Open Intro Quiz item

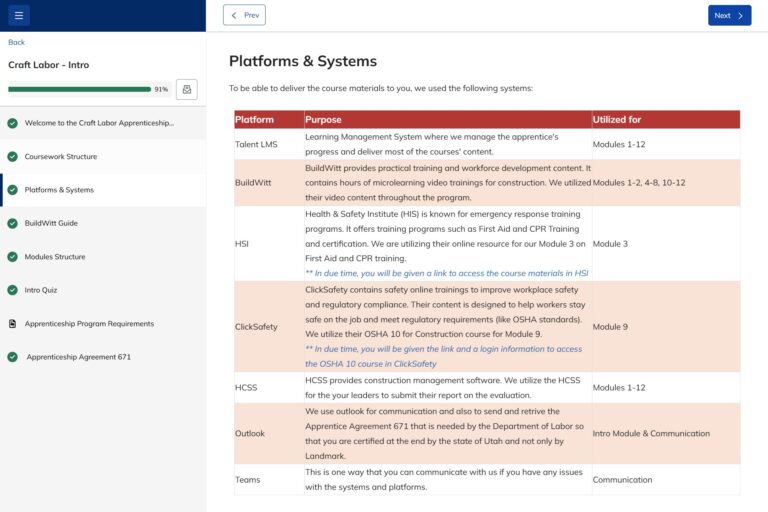point(103,290)
